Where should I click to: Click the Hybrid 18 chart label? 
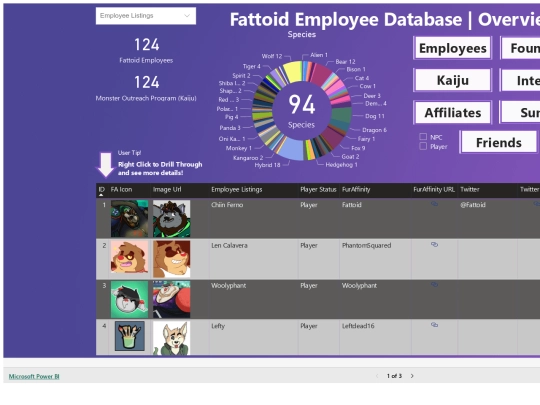pos(267,165)
